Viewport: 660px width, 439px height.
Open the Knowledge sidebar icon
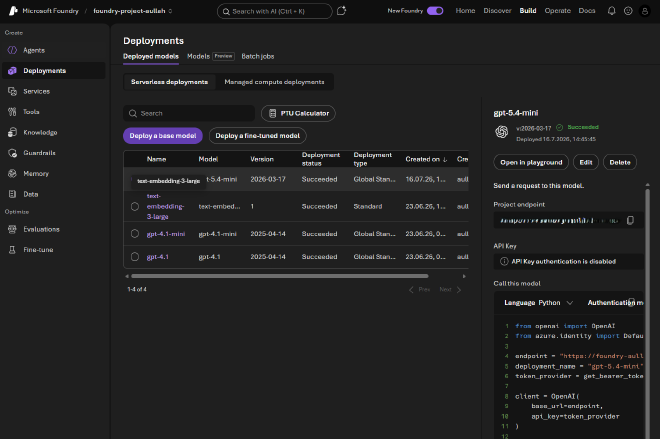[12, 133]
